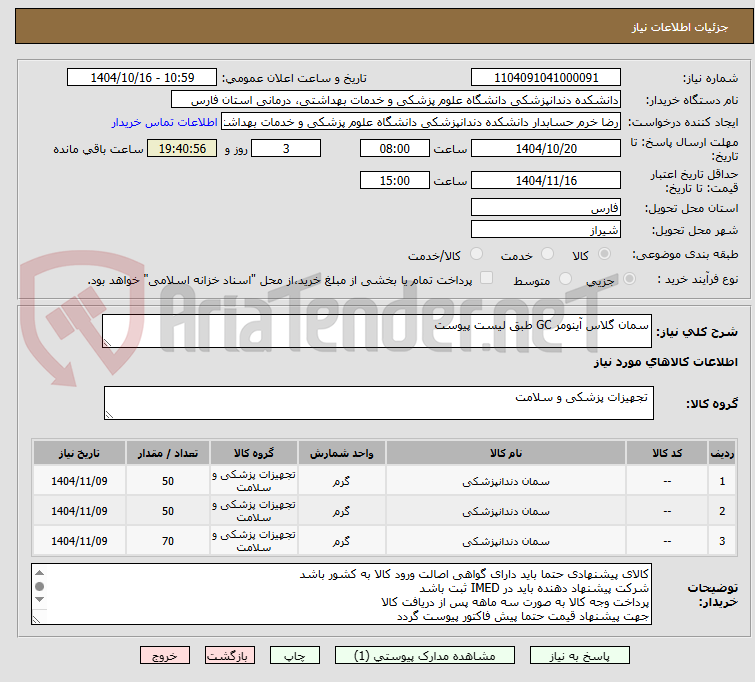Image resolution: width=755 pixels, height=682 pixels.
Task: Click date 1404/11/09 in row 2
Action: click(x=79, y=511)
